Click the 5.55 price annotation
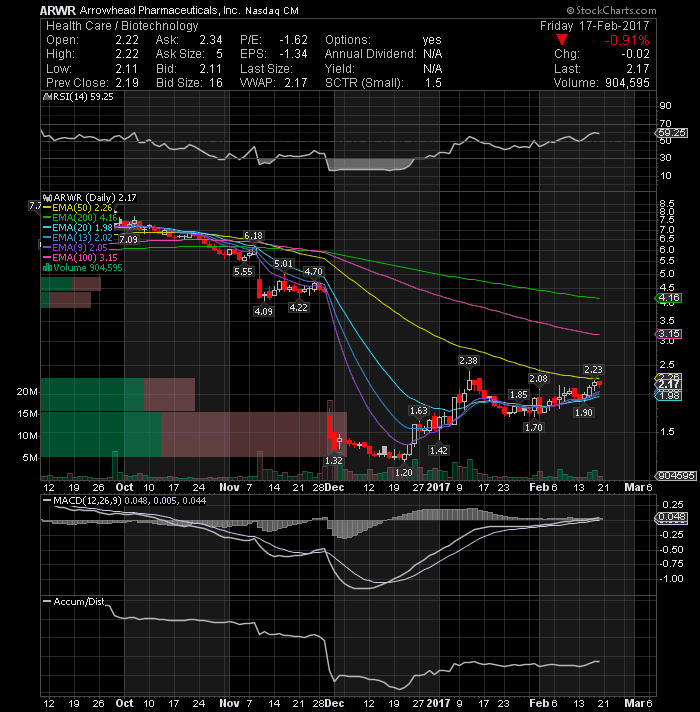The image size is (700, 712). pyautogui.click(x=243, y=272)
